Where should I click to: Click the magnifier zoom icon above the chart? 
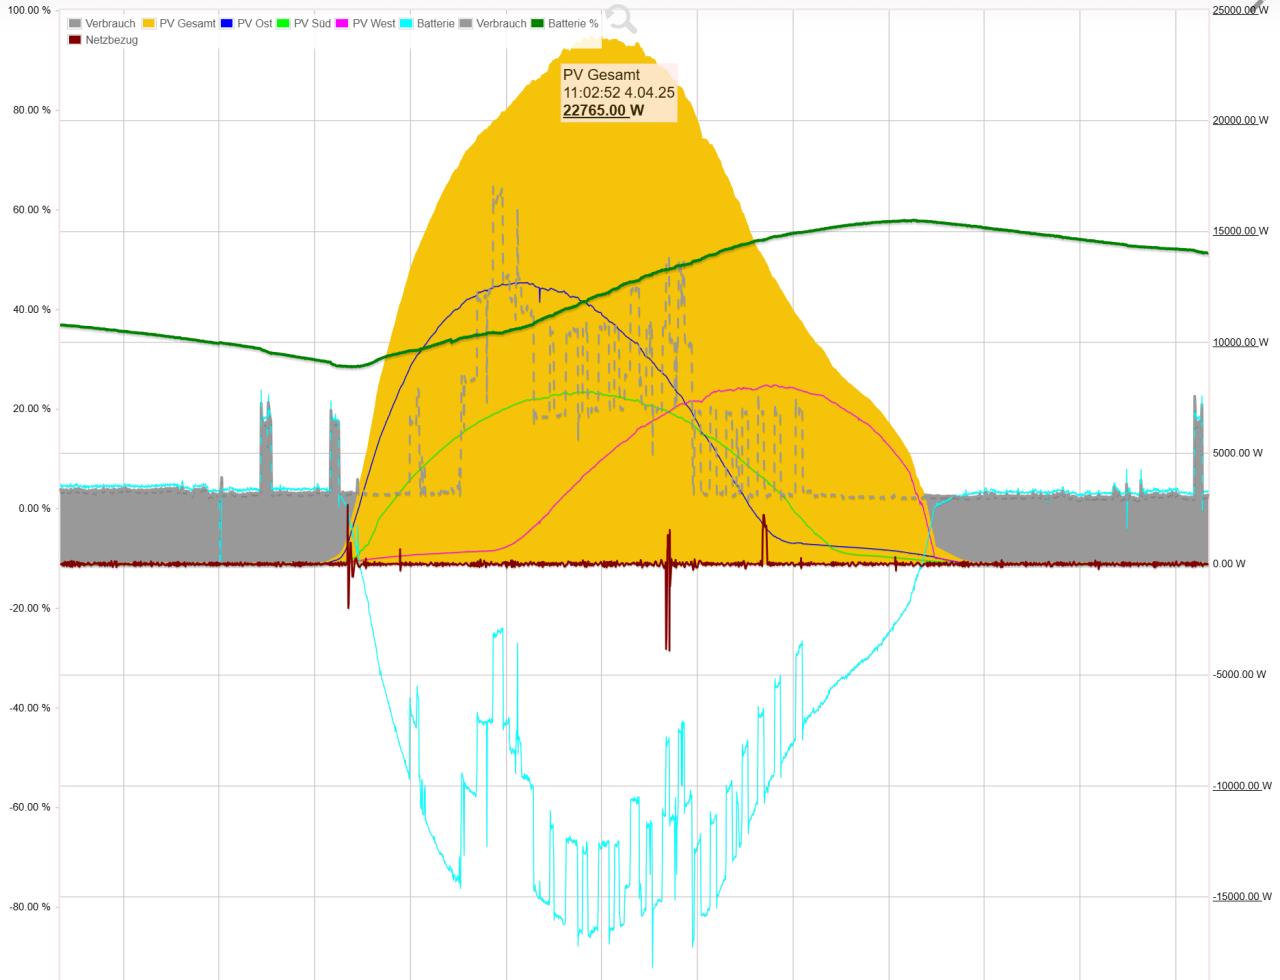pos(620,19)
